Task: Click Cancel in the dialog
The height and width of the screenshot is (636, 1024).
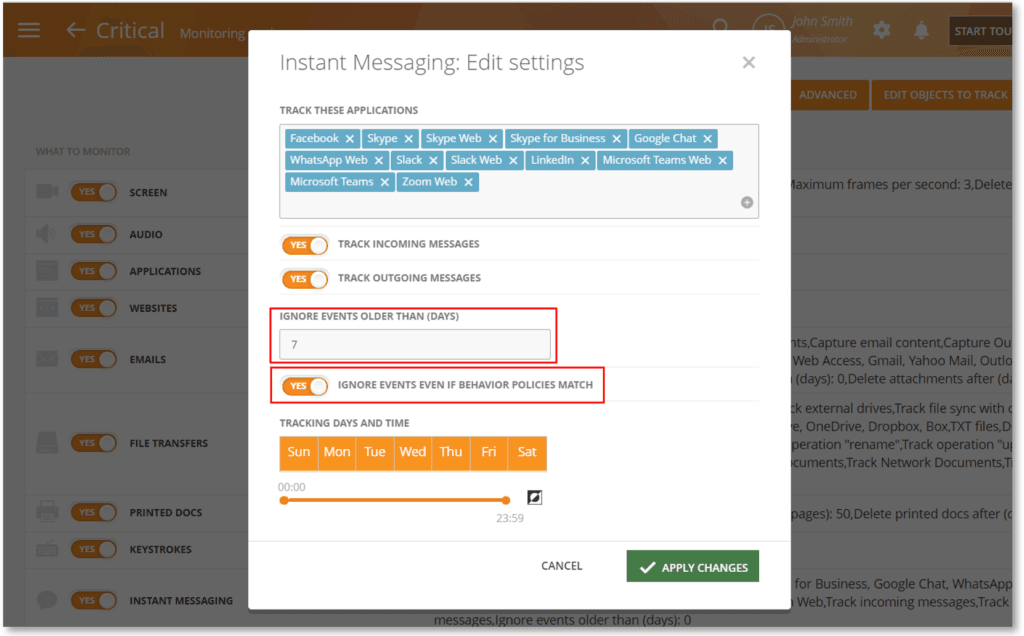Action: (562, 566)
